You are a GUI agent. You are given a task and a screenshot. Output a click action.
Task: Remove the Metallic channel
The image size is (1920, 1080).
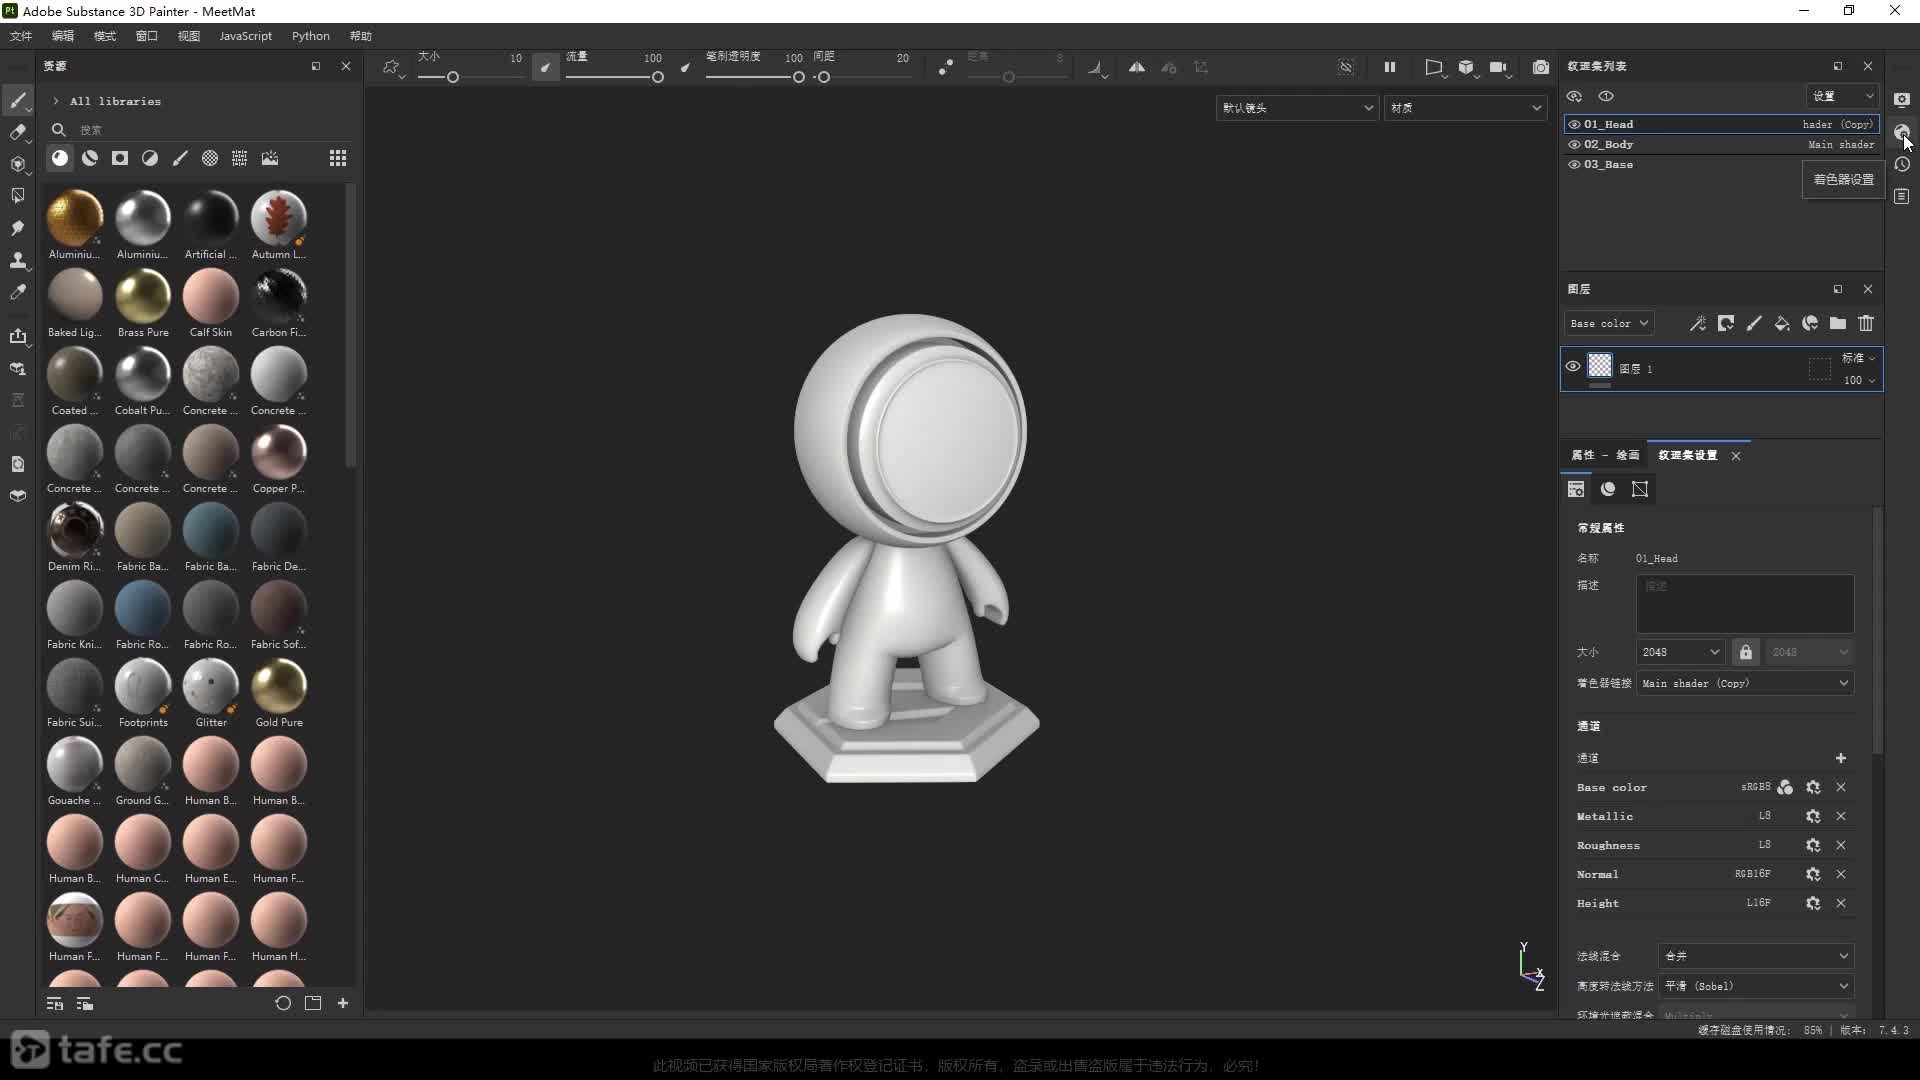[x=1841, y=816]
